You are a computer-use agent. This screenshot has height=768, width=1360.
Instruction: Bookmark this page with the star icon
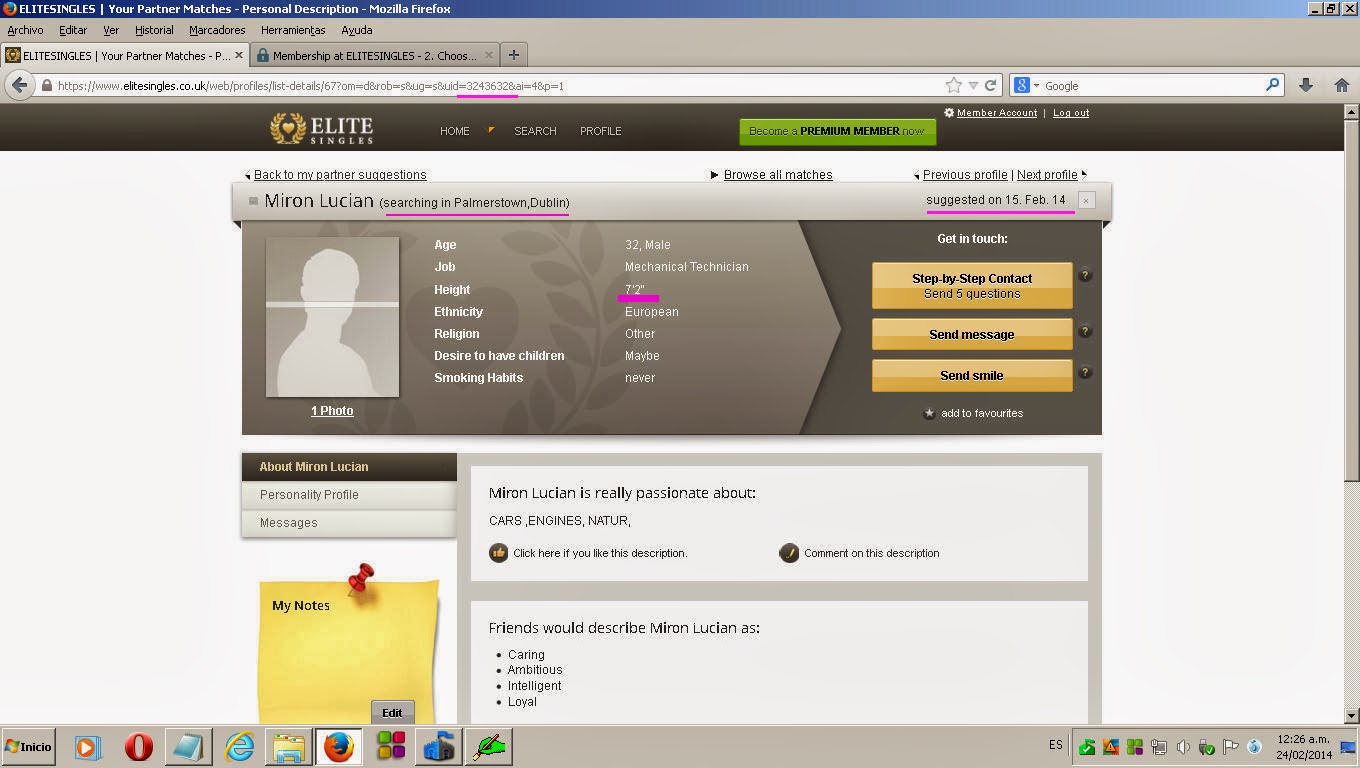coord(953,86)
